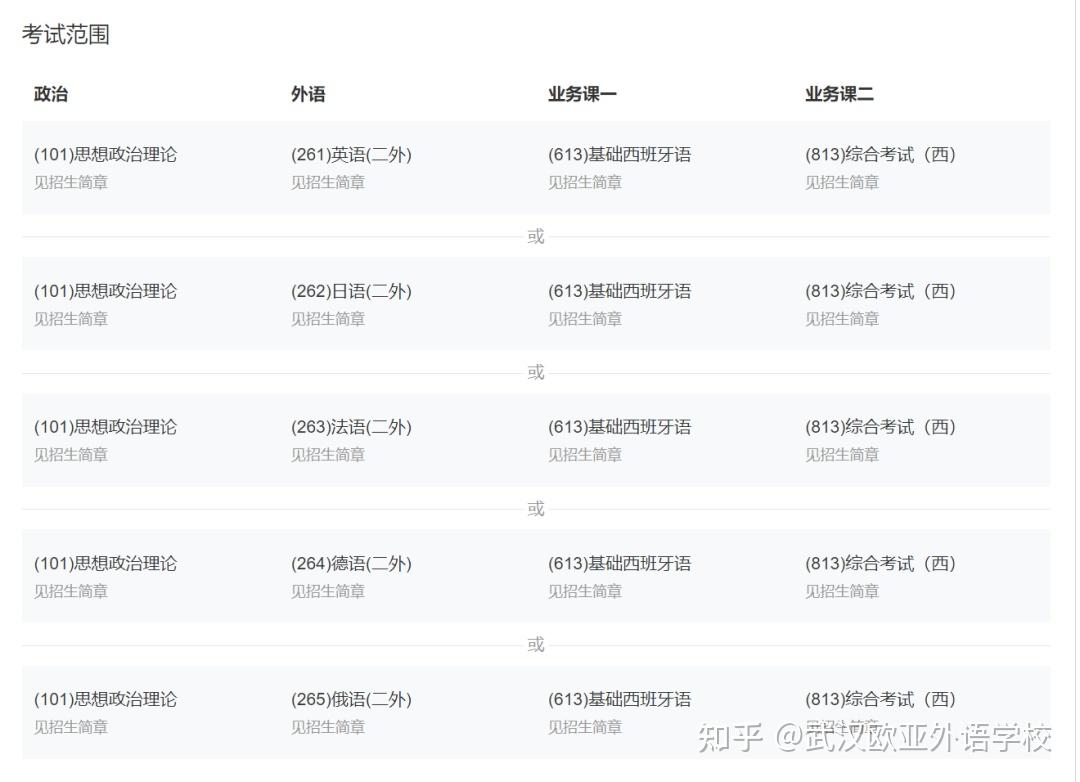Click (101)思想政治理论 in the 法语(二外) row
The width and height of the screenshot is (1080, 782).
point(105,427)
